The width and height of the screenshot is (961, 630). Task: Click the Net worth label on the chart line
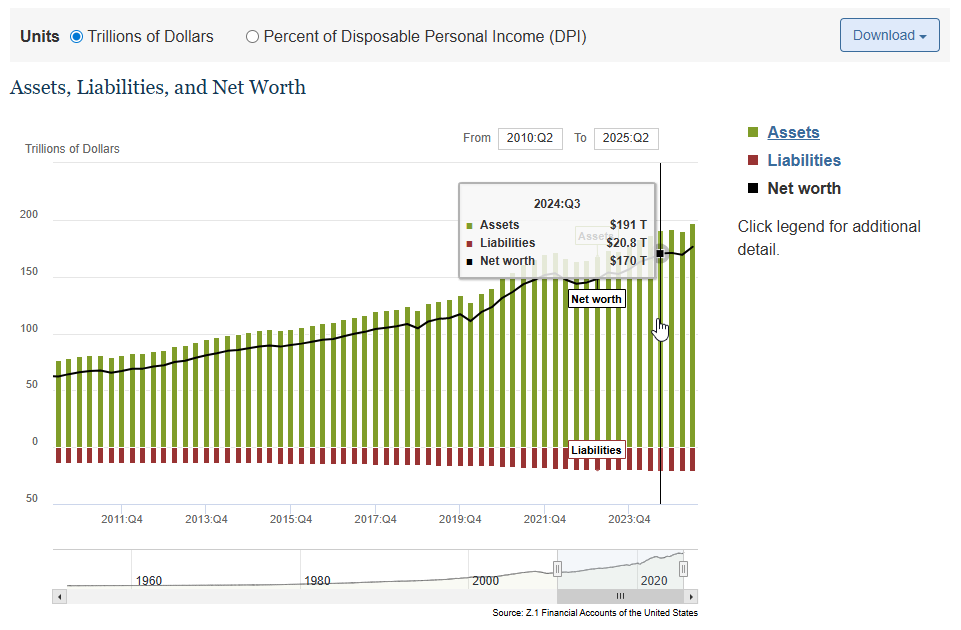596,299
